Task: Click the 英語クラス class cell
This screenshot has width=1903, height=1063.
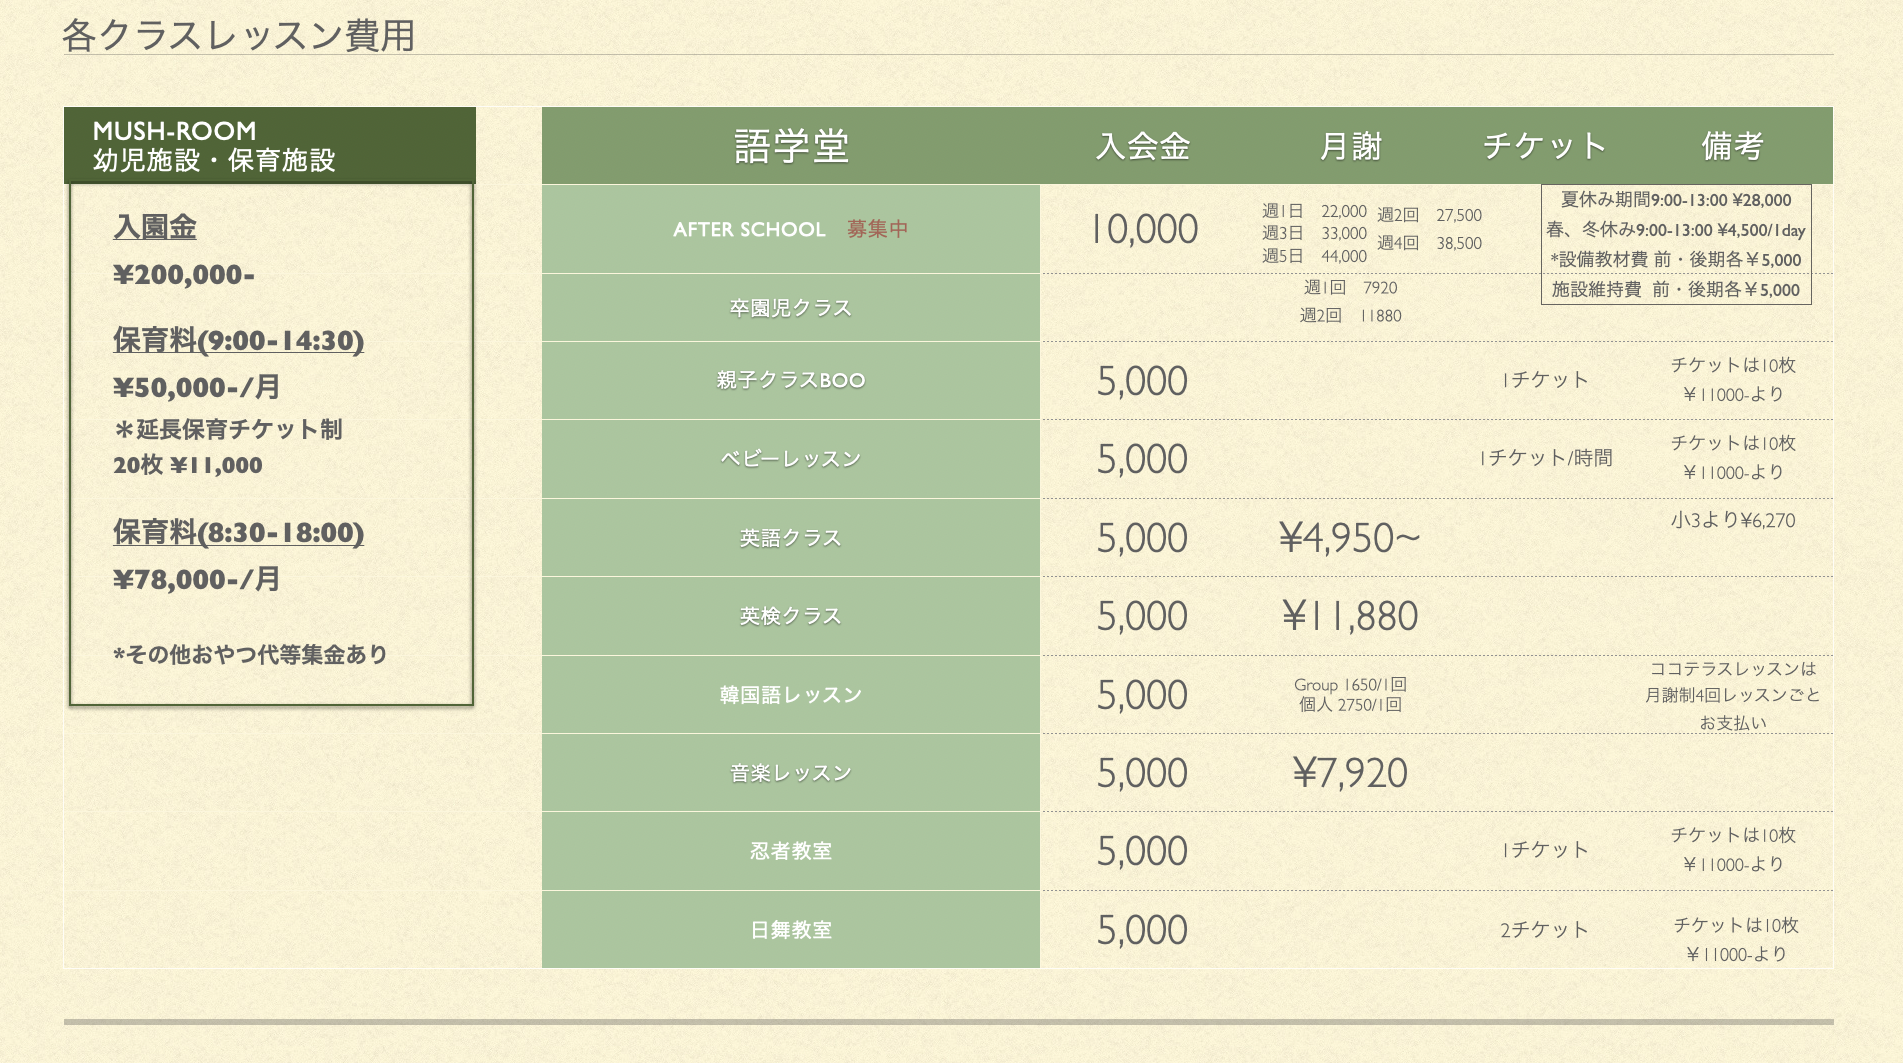Action: tap(791, 538)
